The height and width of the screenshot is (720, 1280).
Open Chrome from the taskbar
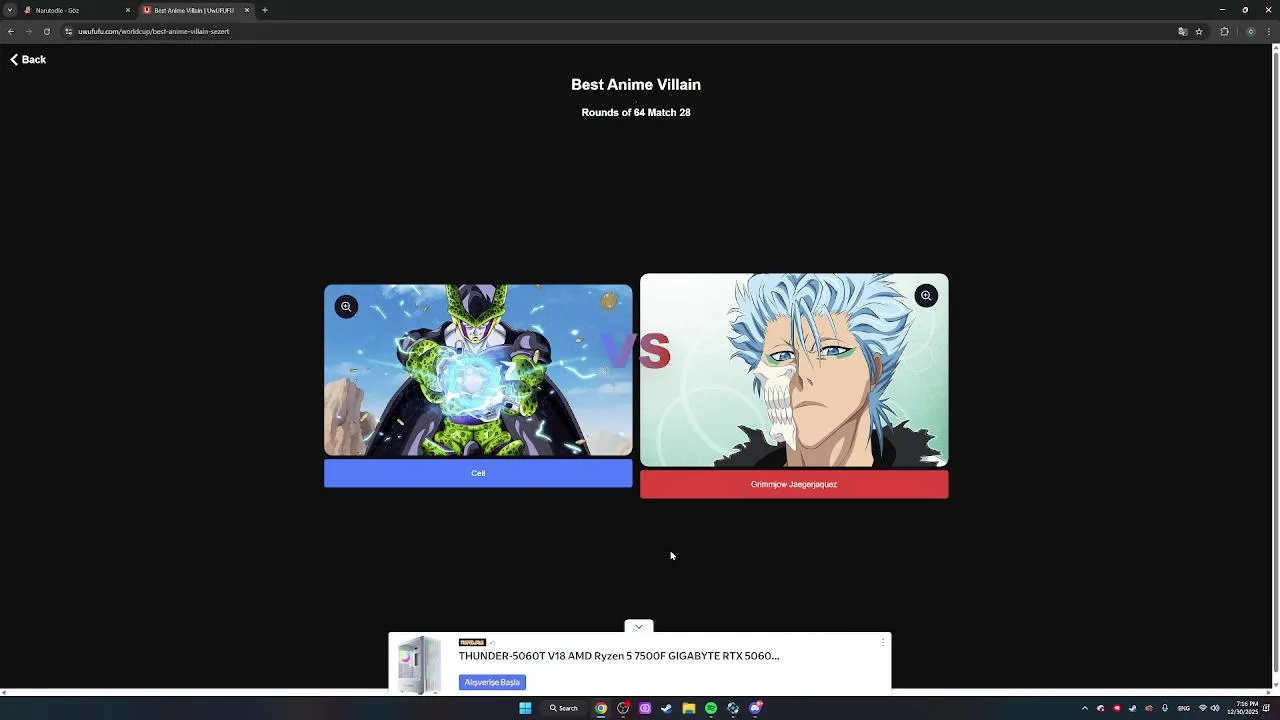tap(601, 708)
